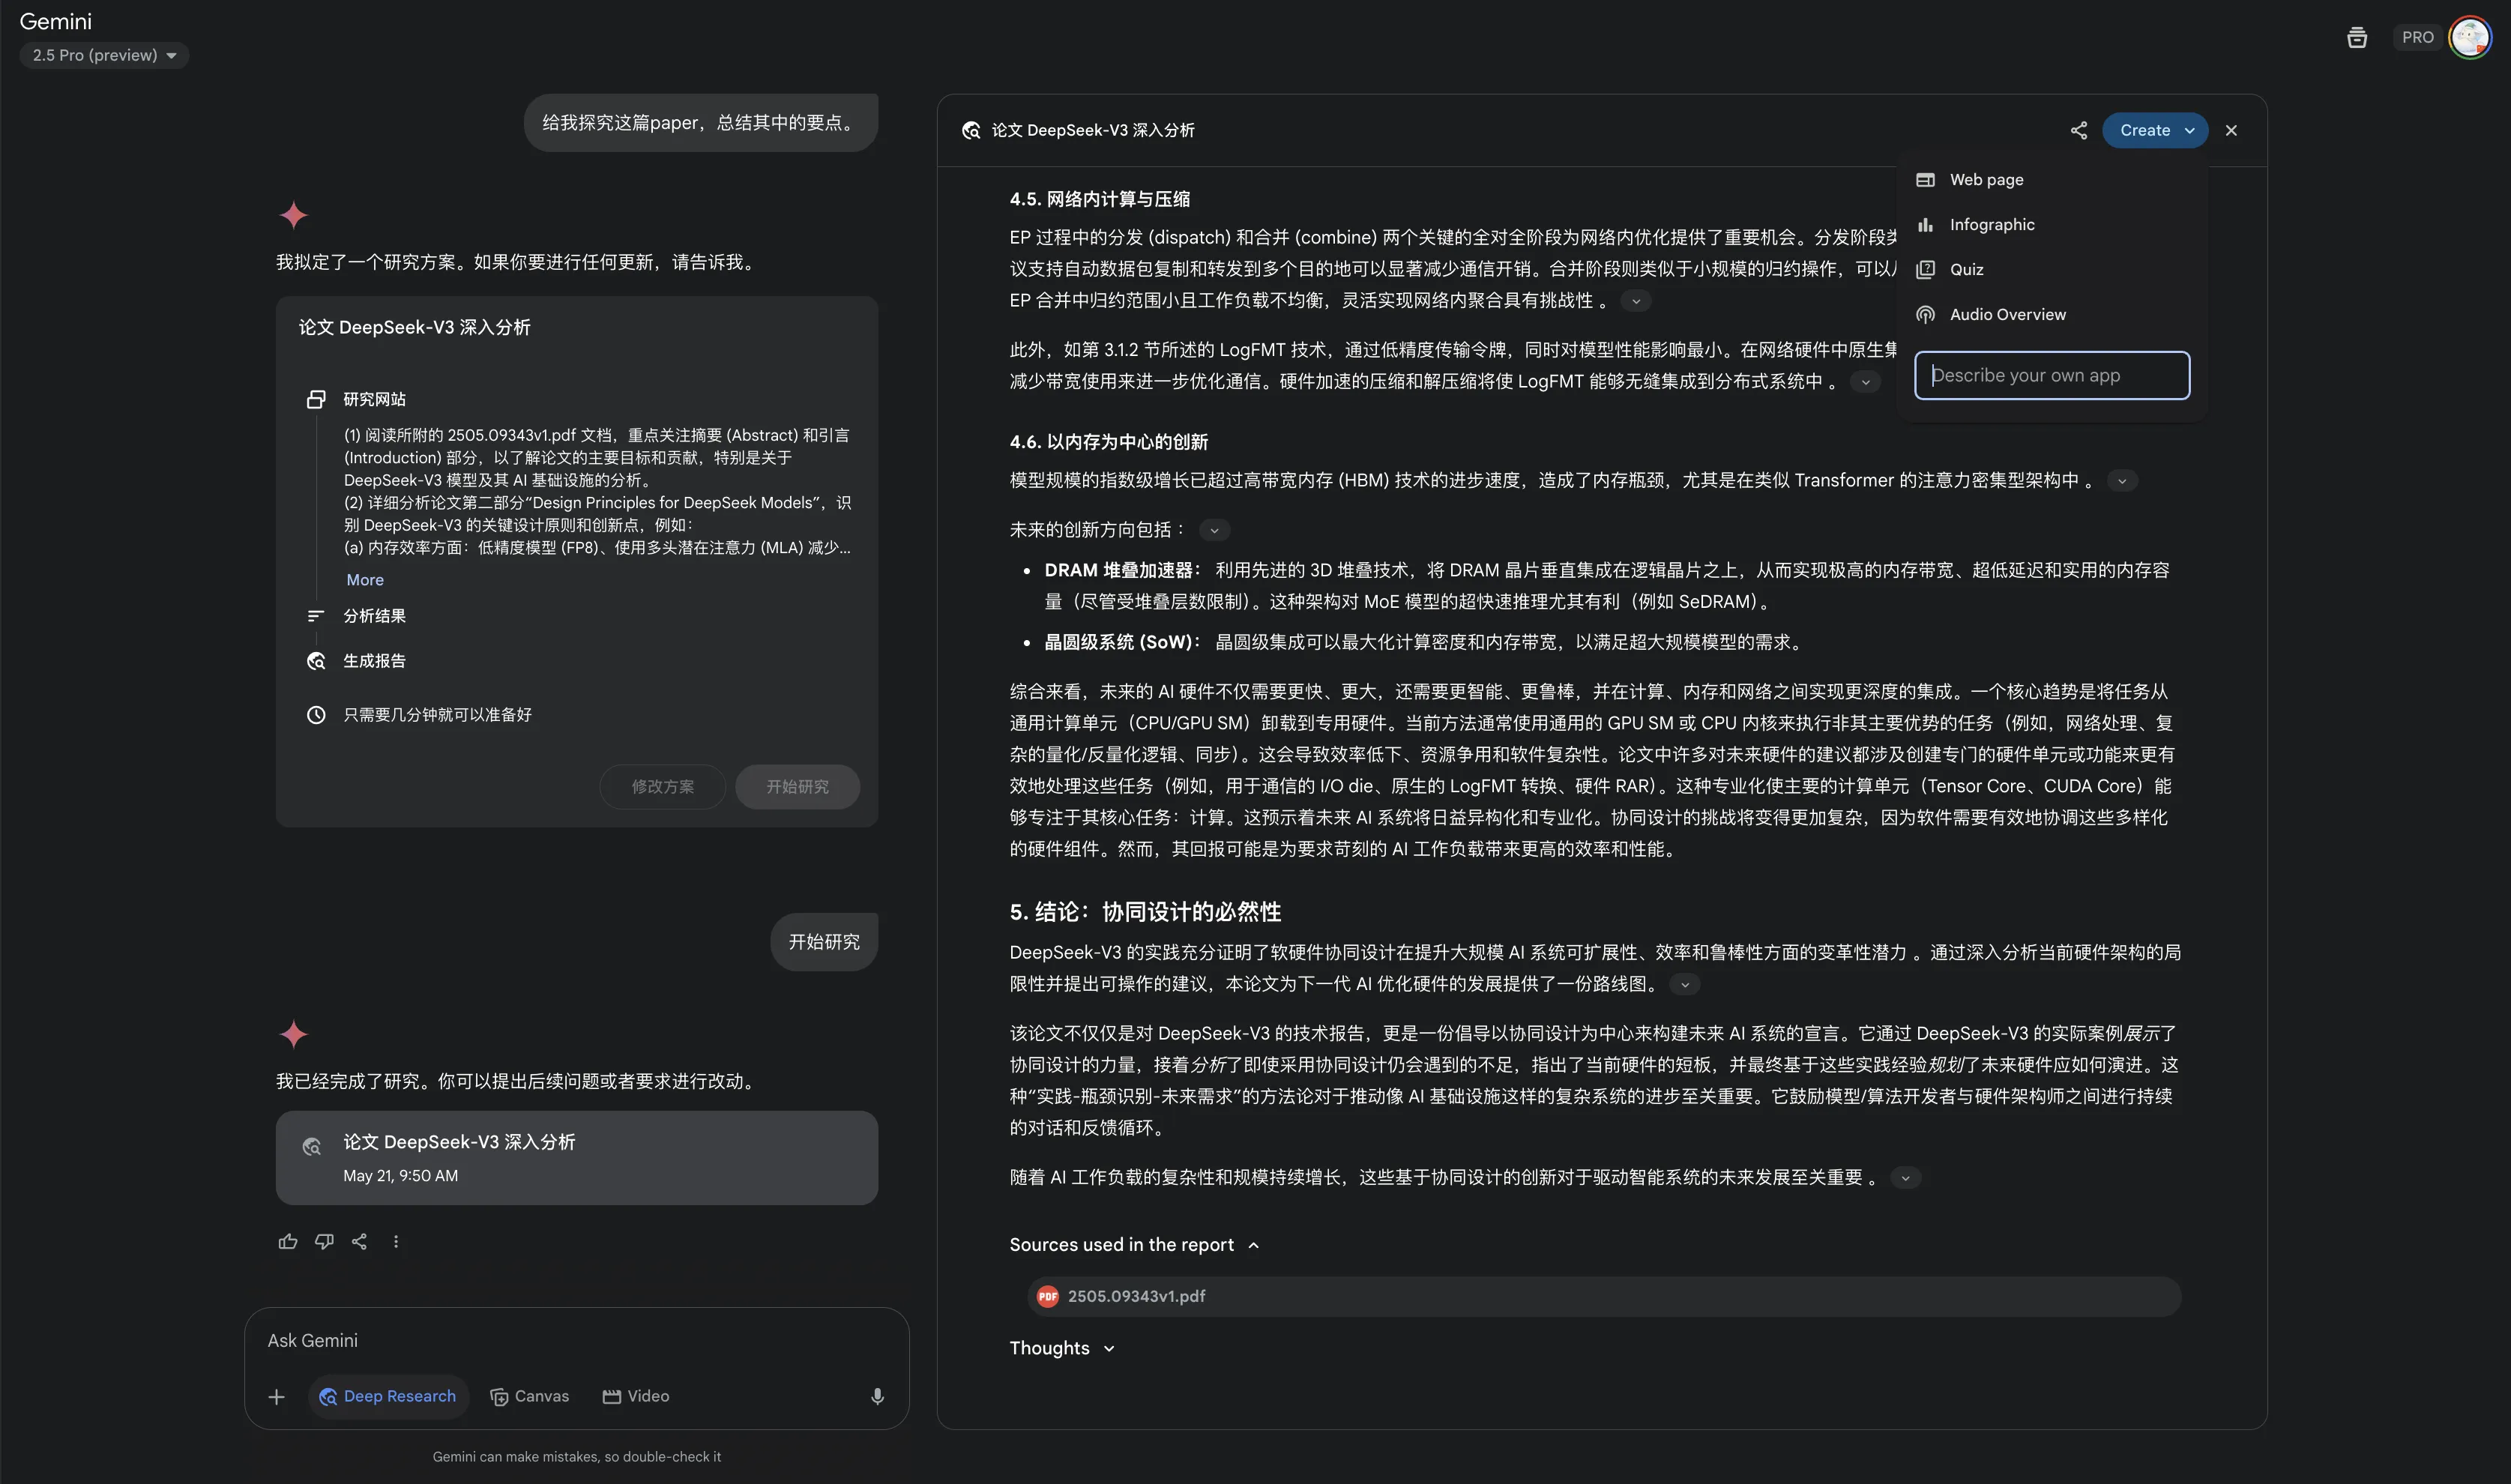Viewport: 2511px width, 1484px height.
Task: Click the Quiz icon in menu
Action: tap(1925, 269)
